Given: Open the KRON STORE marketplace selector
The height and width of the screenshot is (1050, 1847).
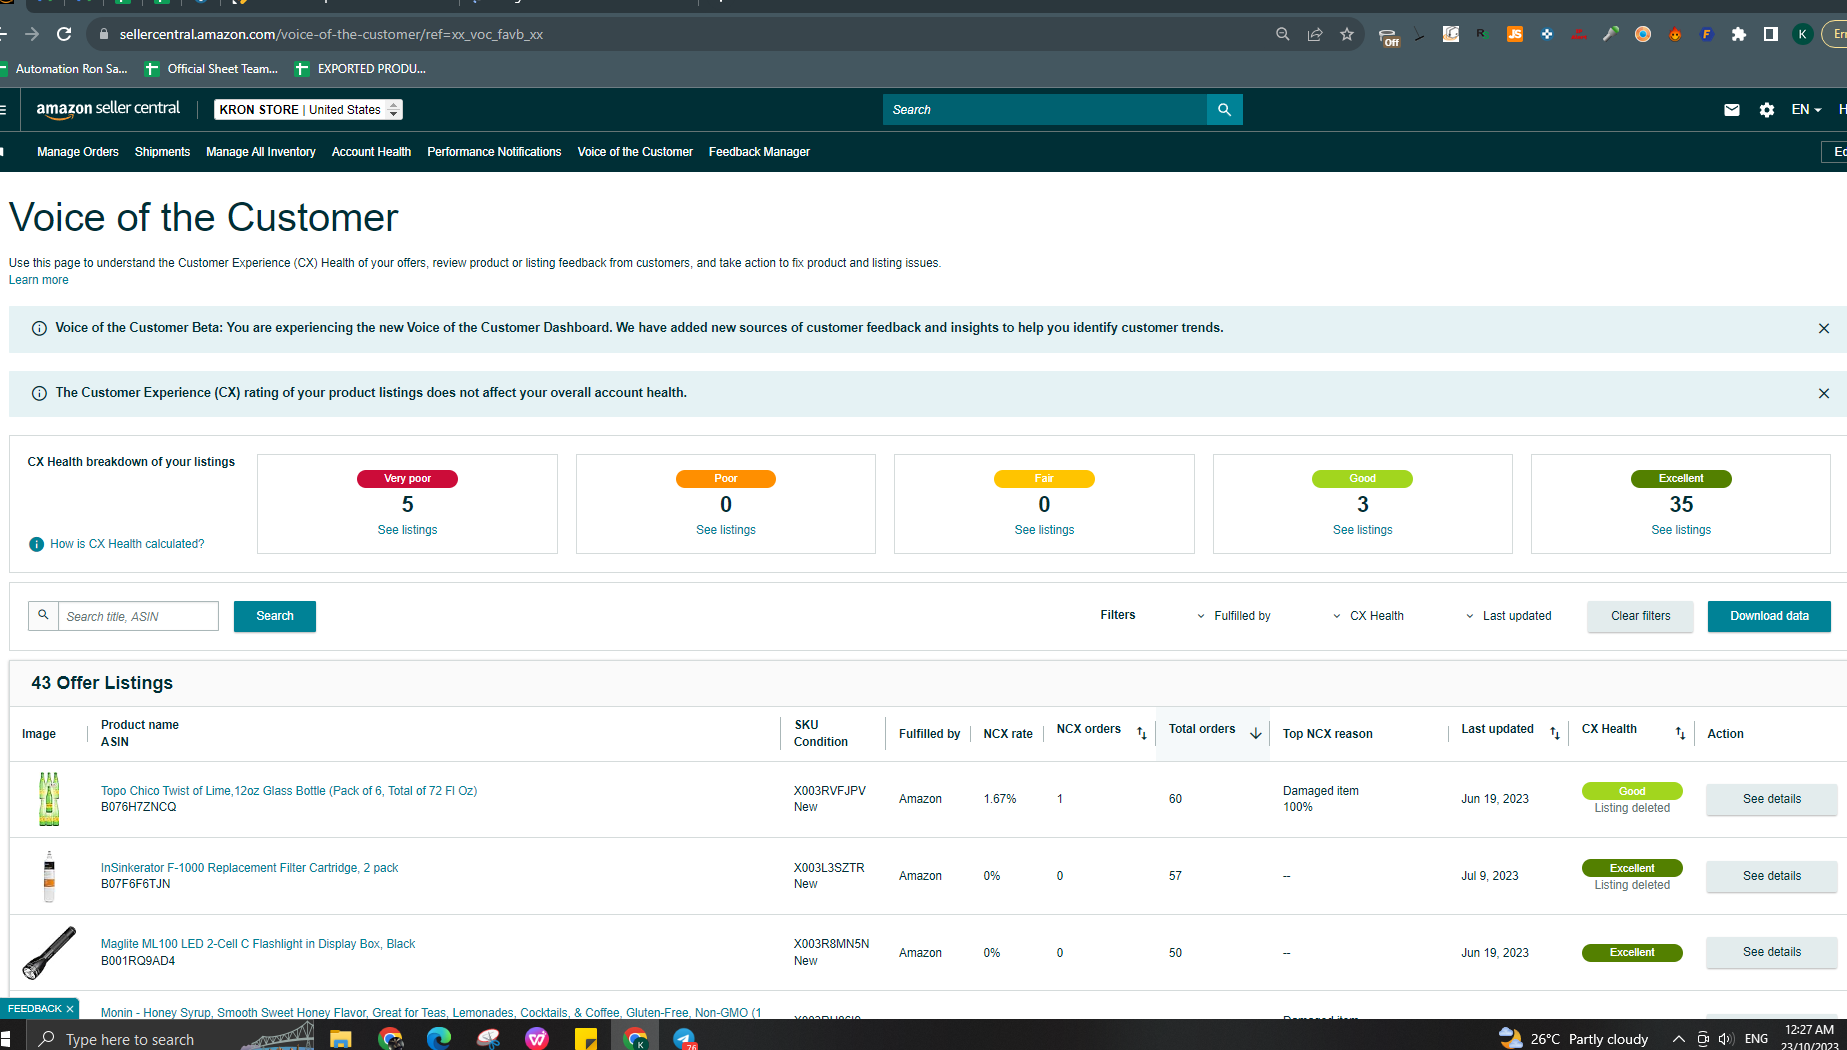Looking at the screenshot, I should point(309,110).
